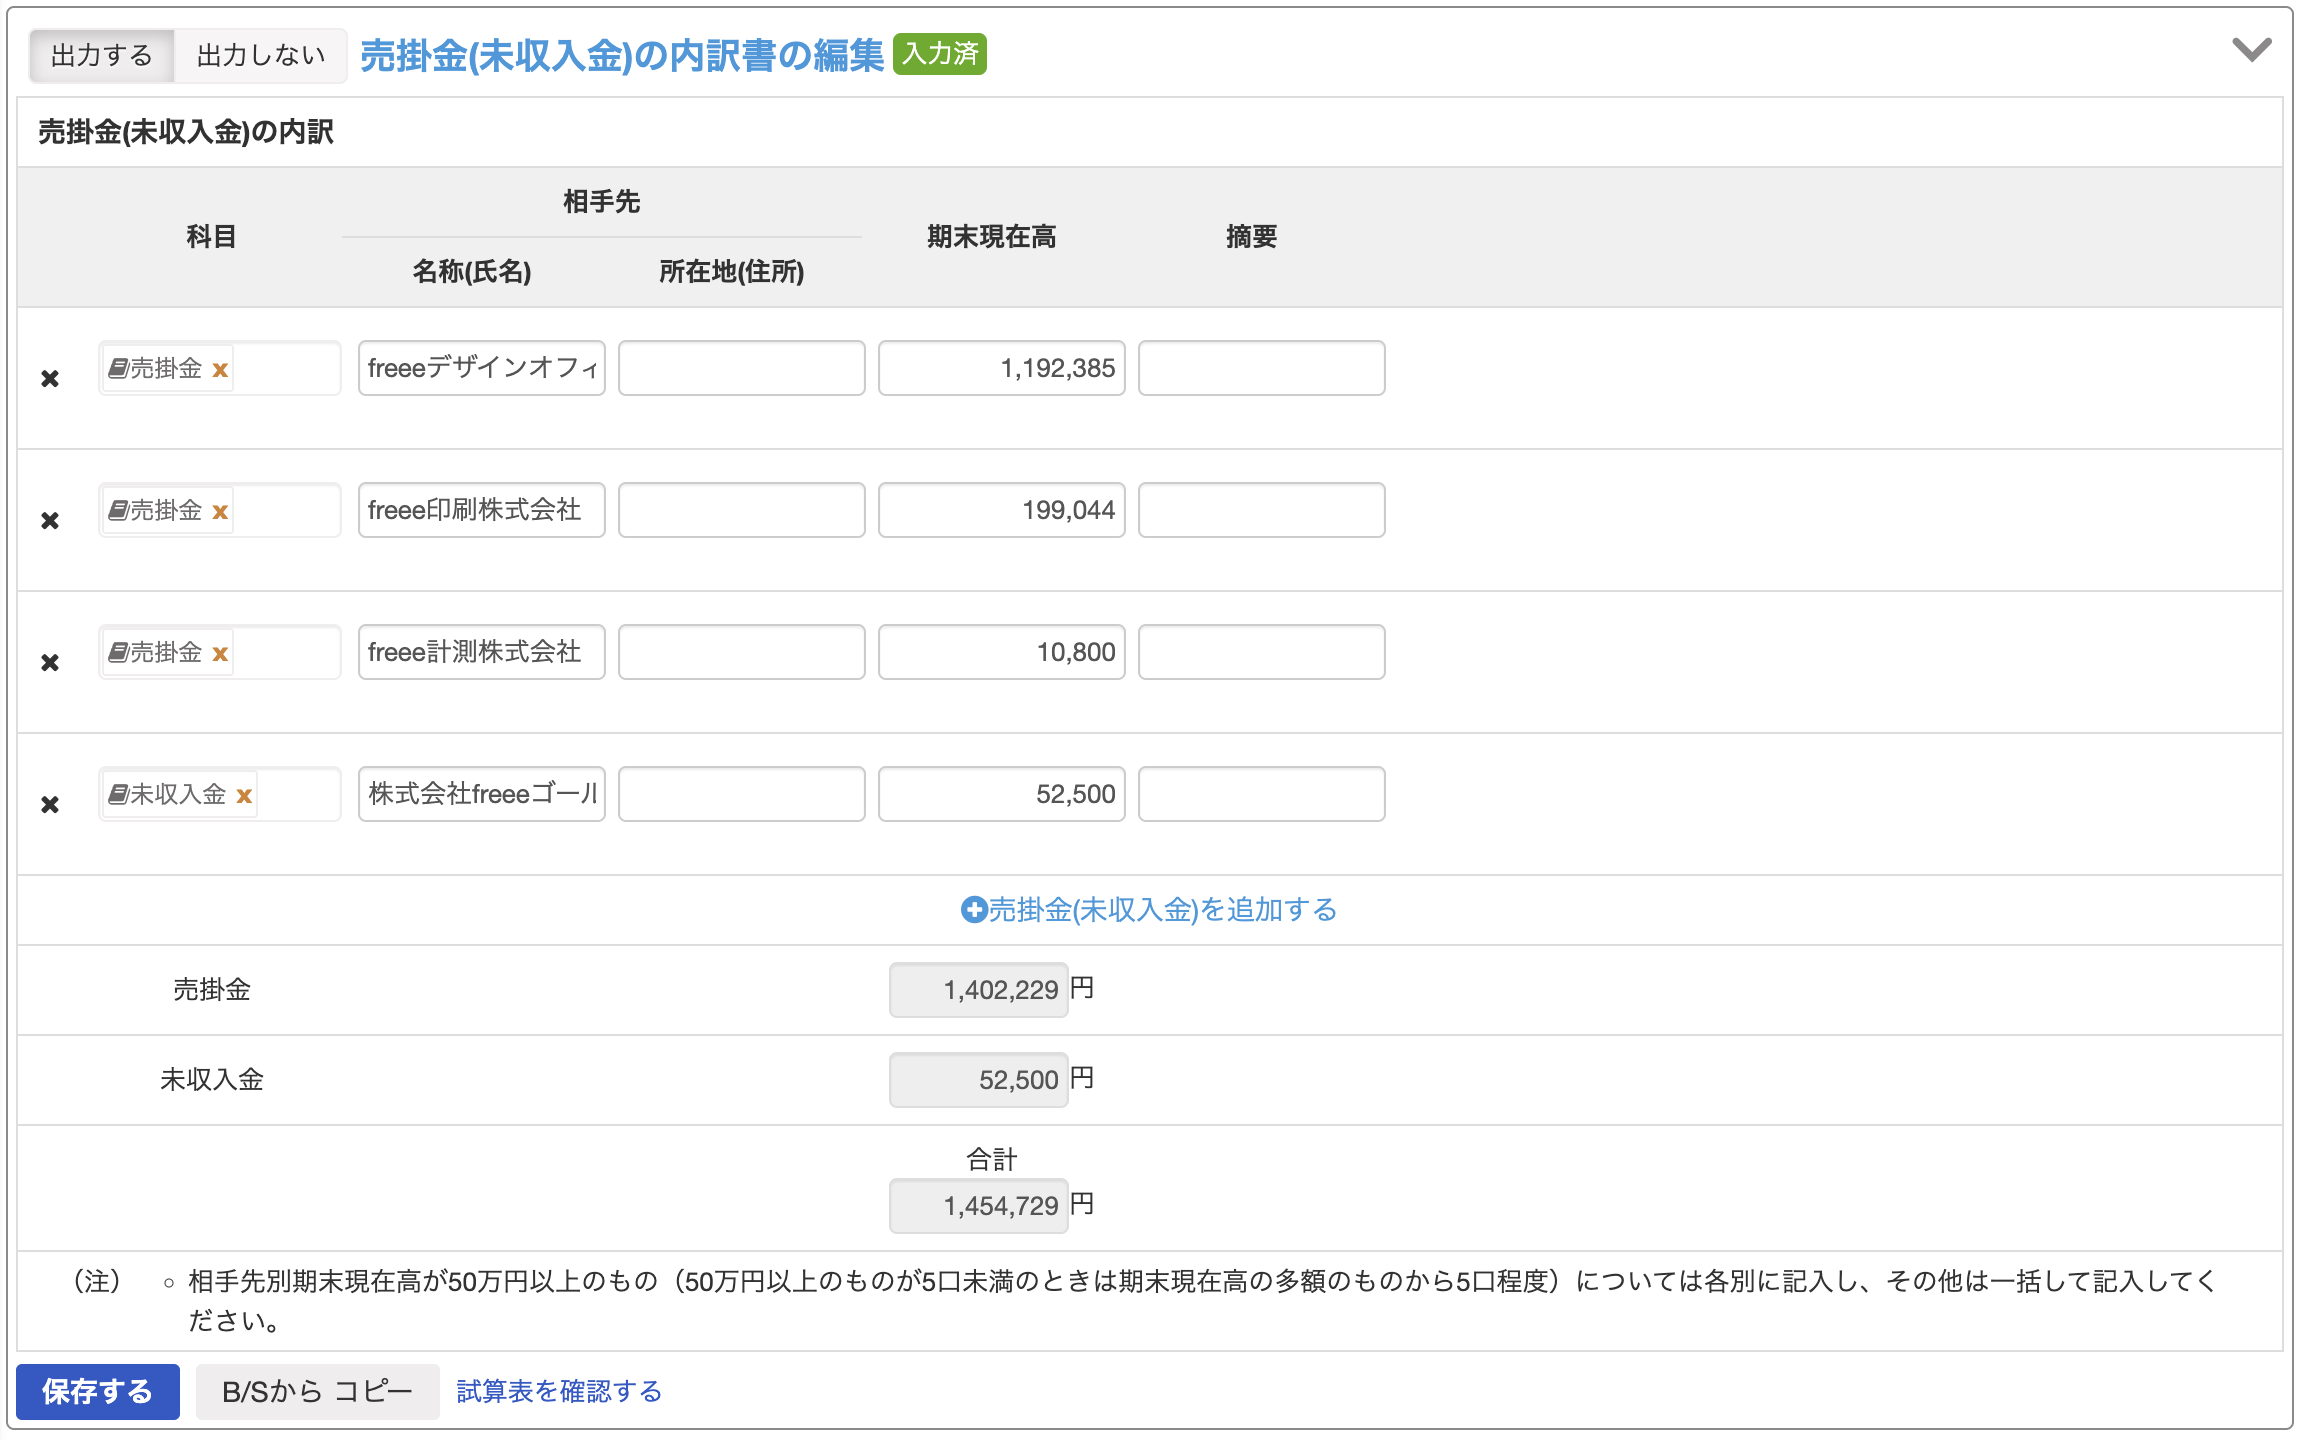This screenshot has width=2300, height=1440.
Task: Open 科目 selector in freee印刷株式会社 row
Action: 220,510
